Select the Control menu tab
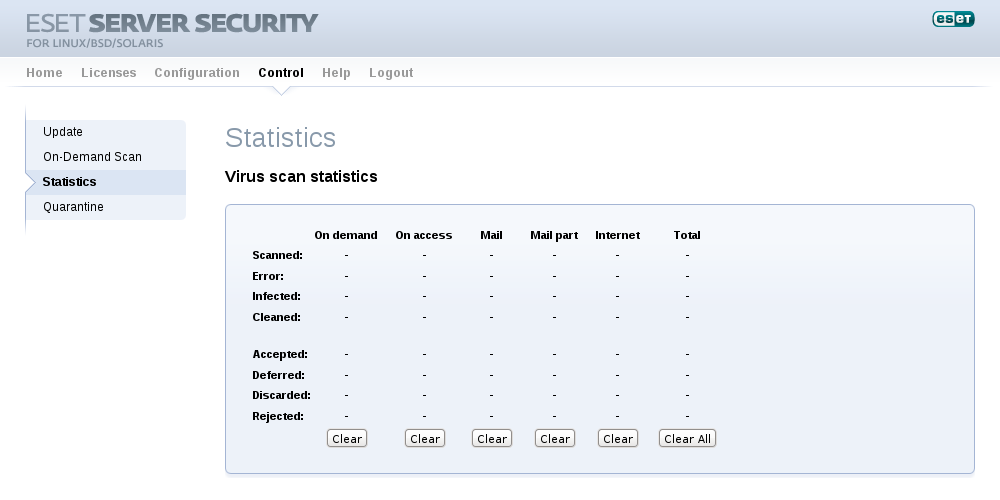 pos(281,73)
